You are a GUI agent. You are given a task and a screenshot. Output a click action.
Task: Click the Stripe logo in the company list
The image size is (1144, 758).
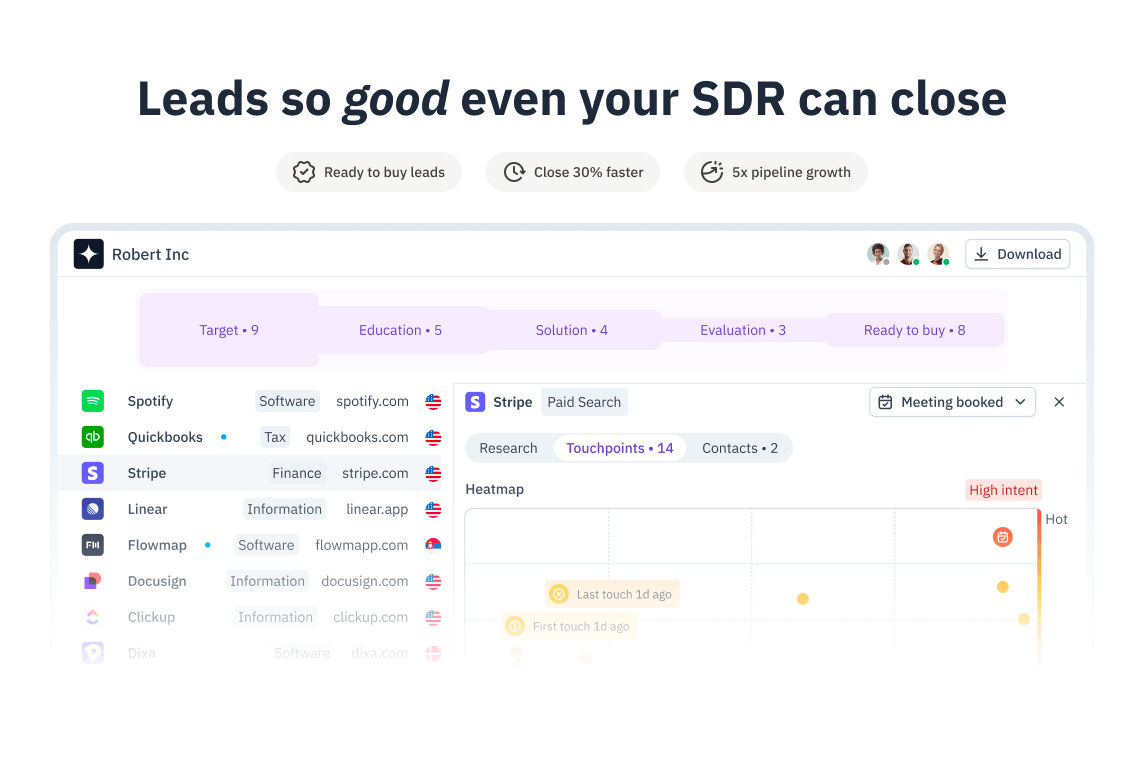pos(93,473)
